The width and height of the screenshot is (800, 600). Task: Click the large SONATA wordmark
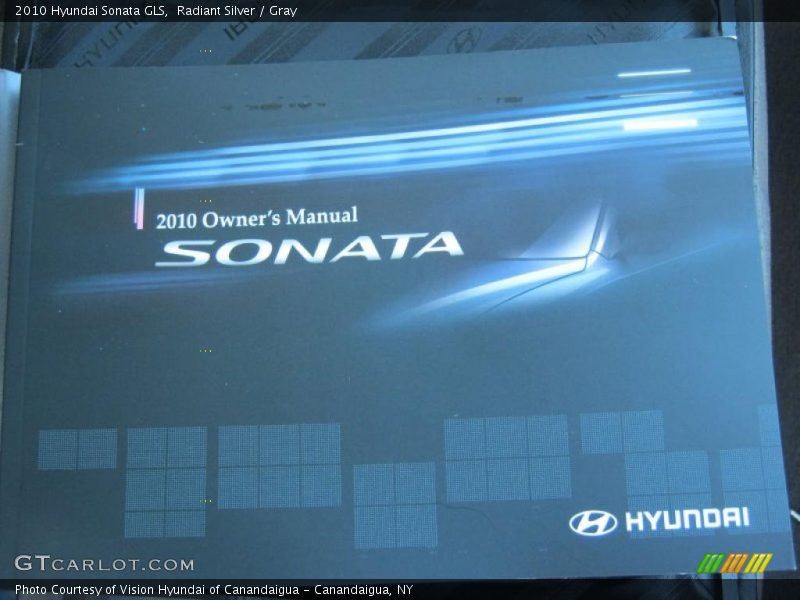[309, 249]
